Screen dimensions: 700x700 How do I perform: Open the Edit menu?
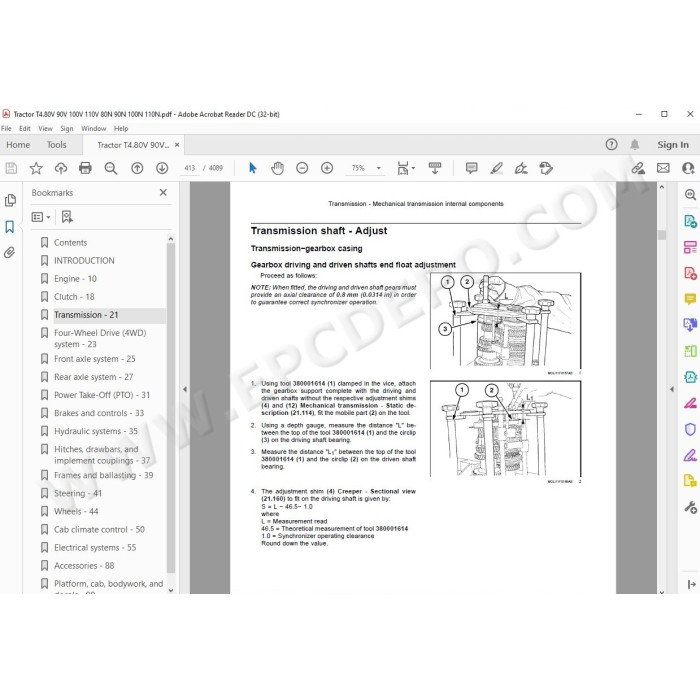point(25,129)
